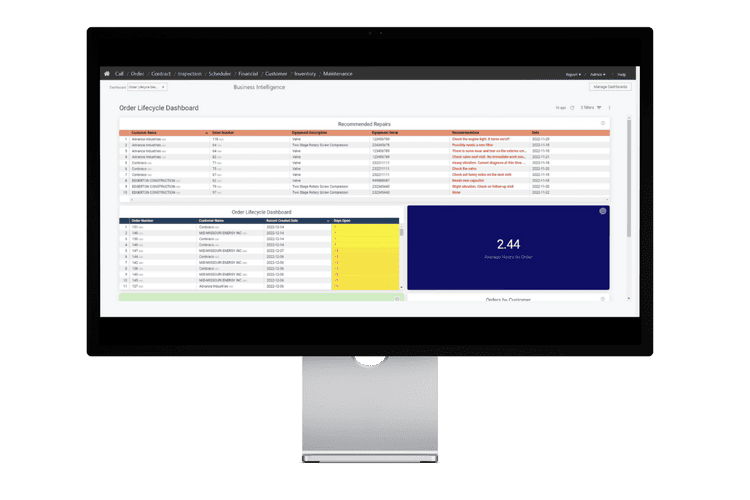Click the Recommended Repairs panel options icon
Screen dimensions: 750x500
coord(603,123)
